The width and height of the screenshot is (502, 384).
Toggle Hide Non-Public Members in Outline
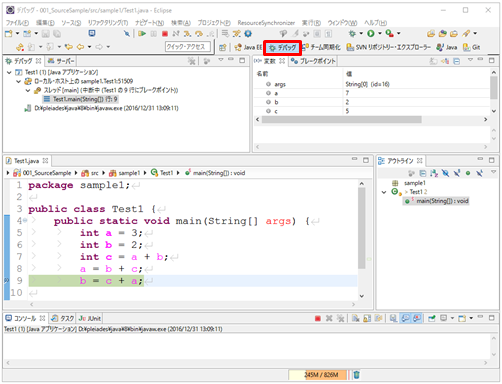tap(468, 173)
